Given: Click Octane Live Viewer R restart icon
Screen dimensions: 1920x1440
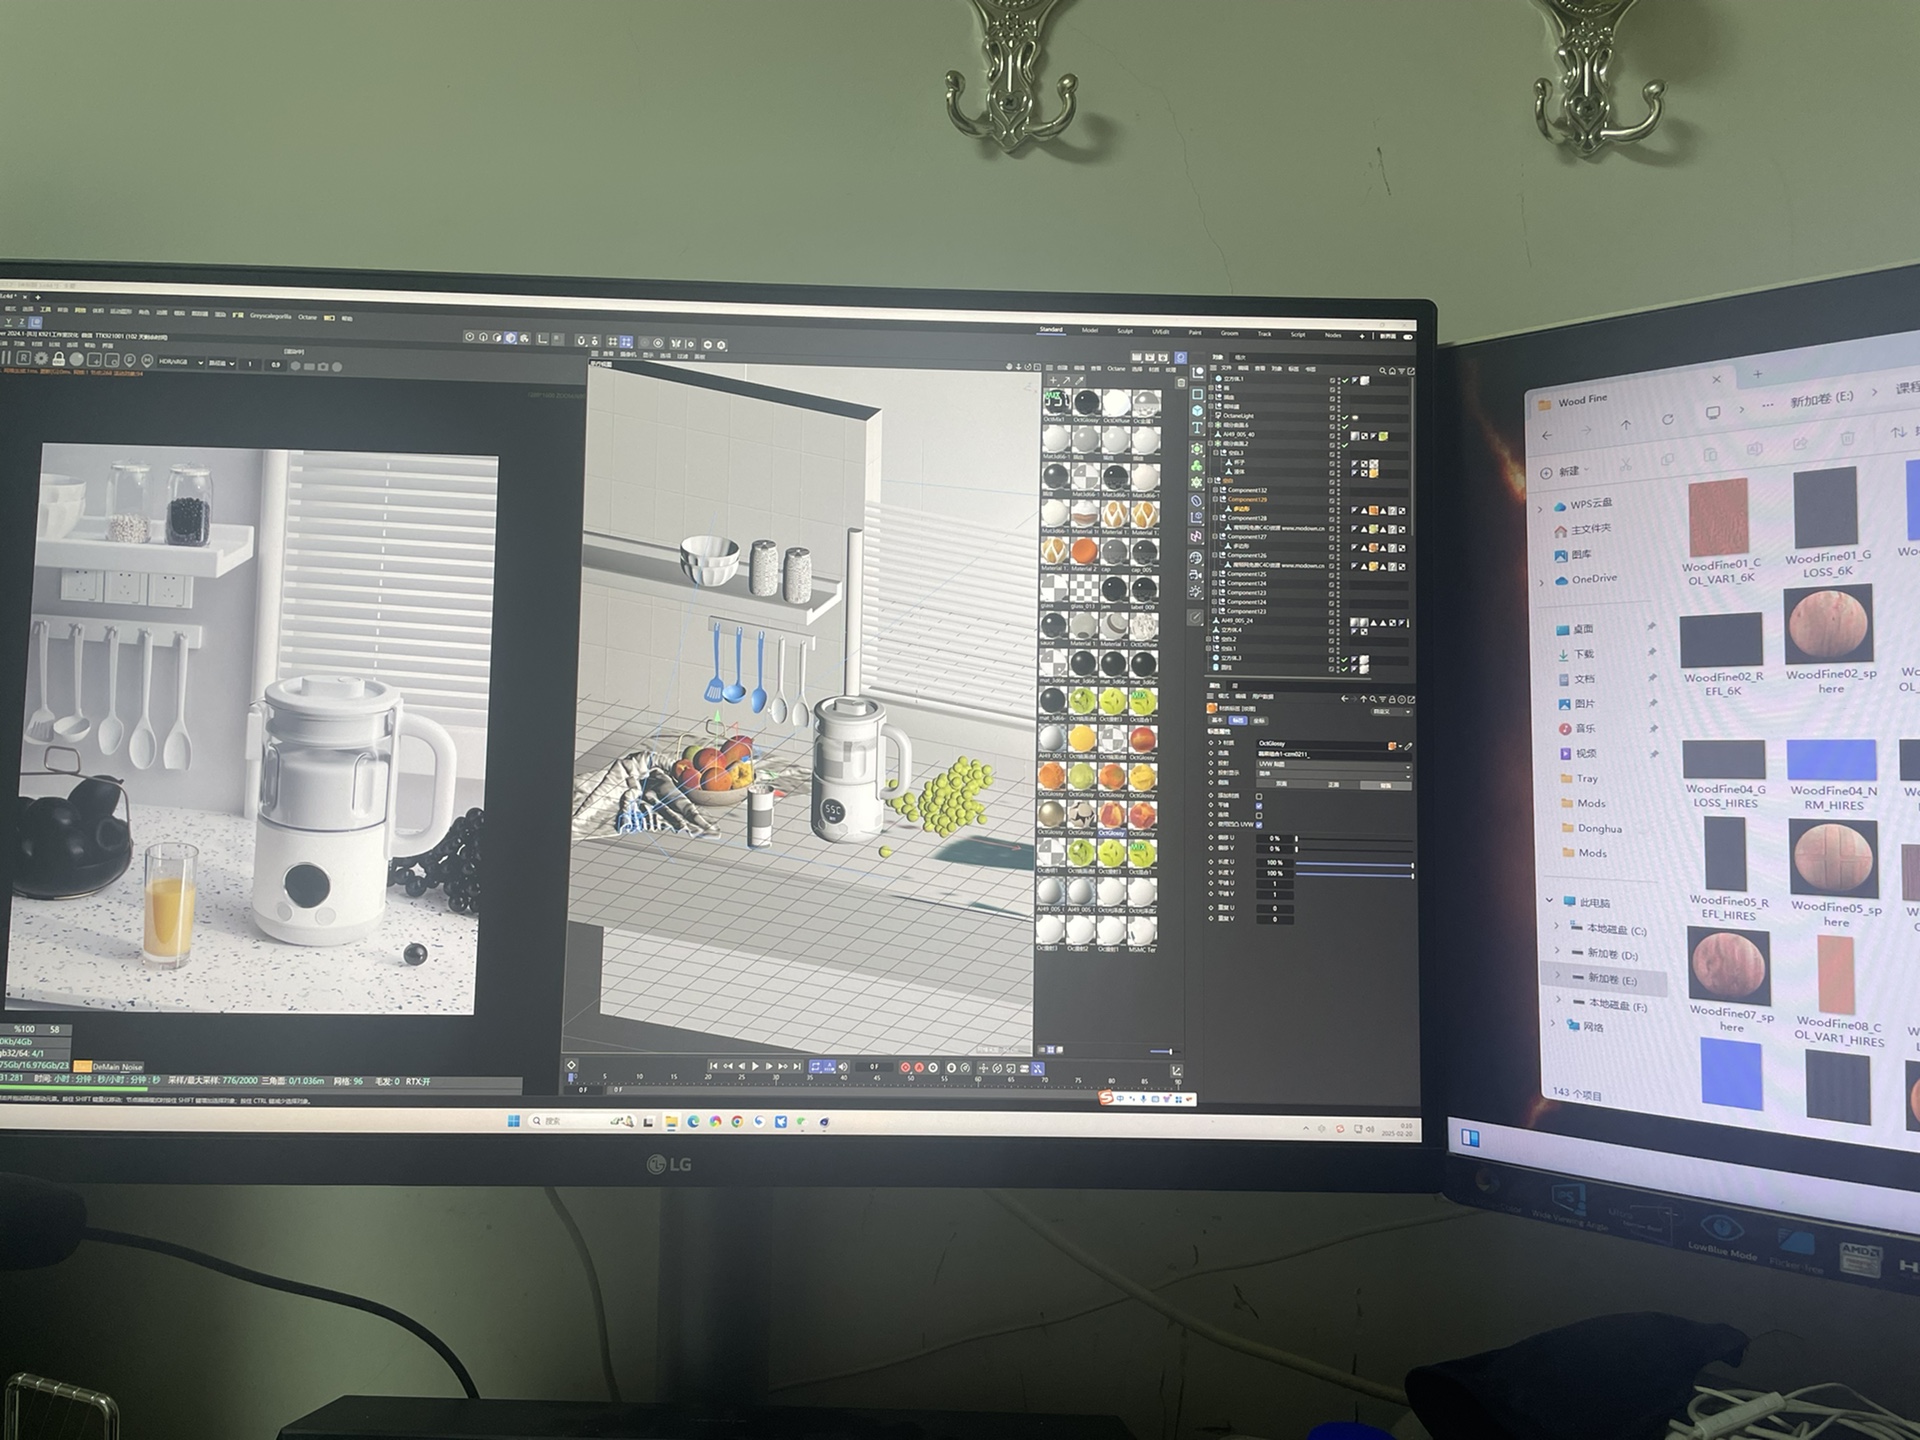Looking at the screenshot, I should pyautogui.click(x=23, y=358).
